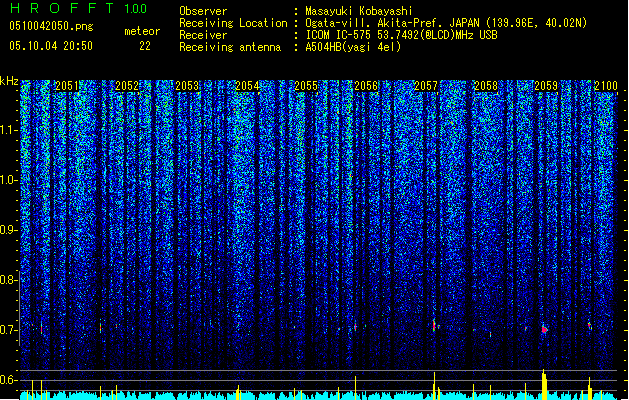Viewport: 629px width, 400px height.
Task: Click the 2058 time marker
Action: click(486, 86)
